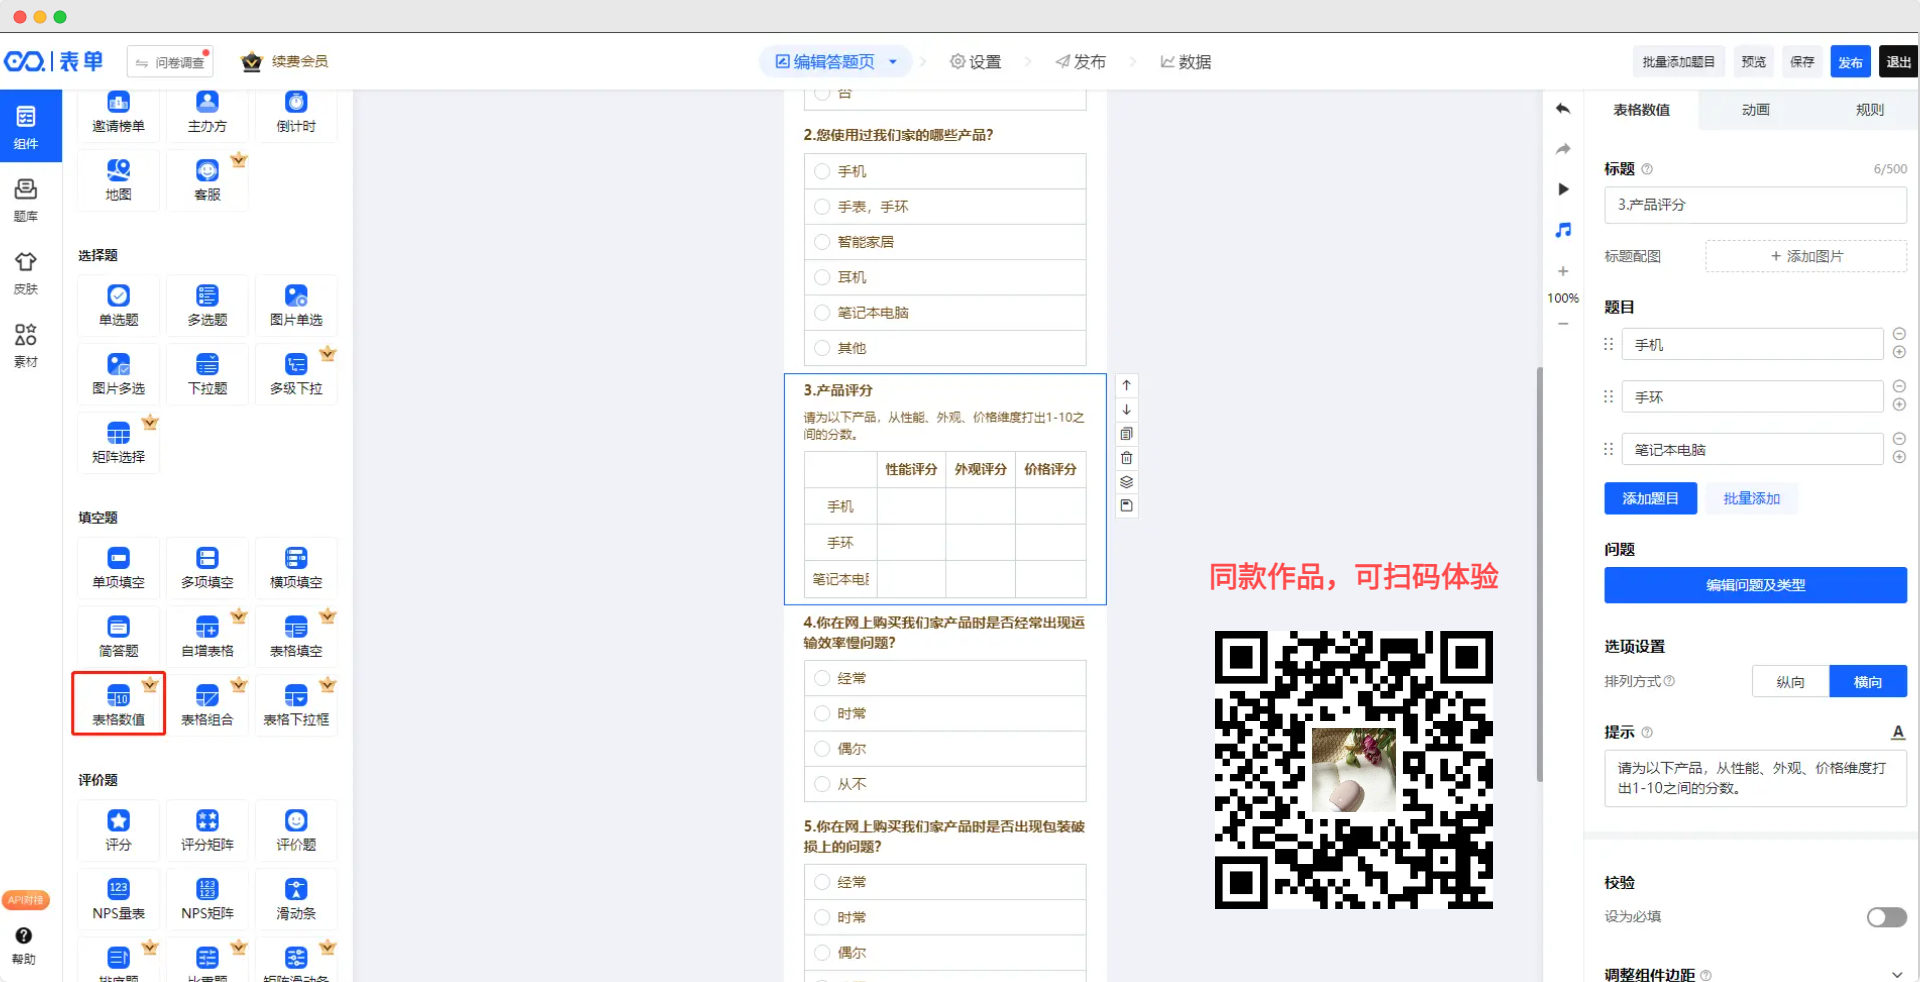The height and width of the screenshot is (982, 1920).
Task: Toggle the 设为必填 switch
Action: coord(1886,917)
